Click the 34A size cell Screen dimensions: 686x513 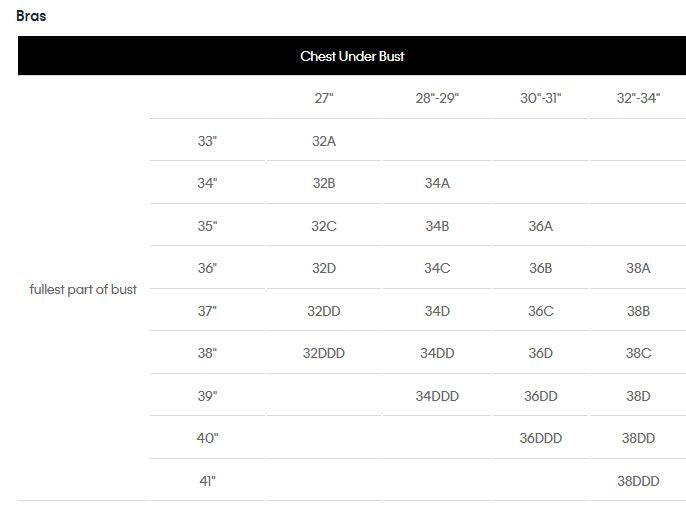pyautogui.click(x=437, y=183)
